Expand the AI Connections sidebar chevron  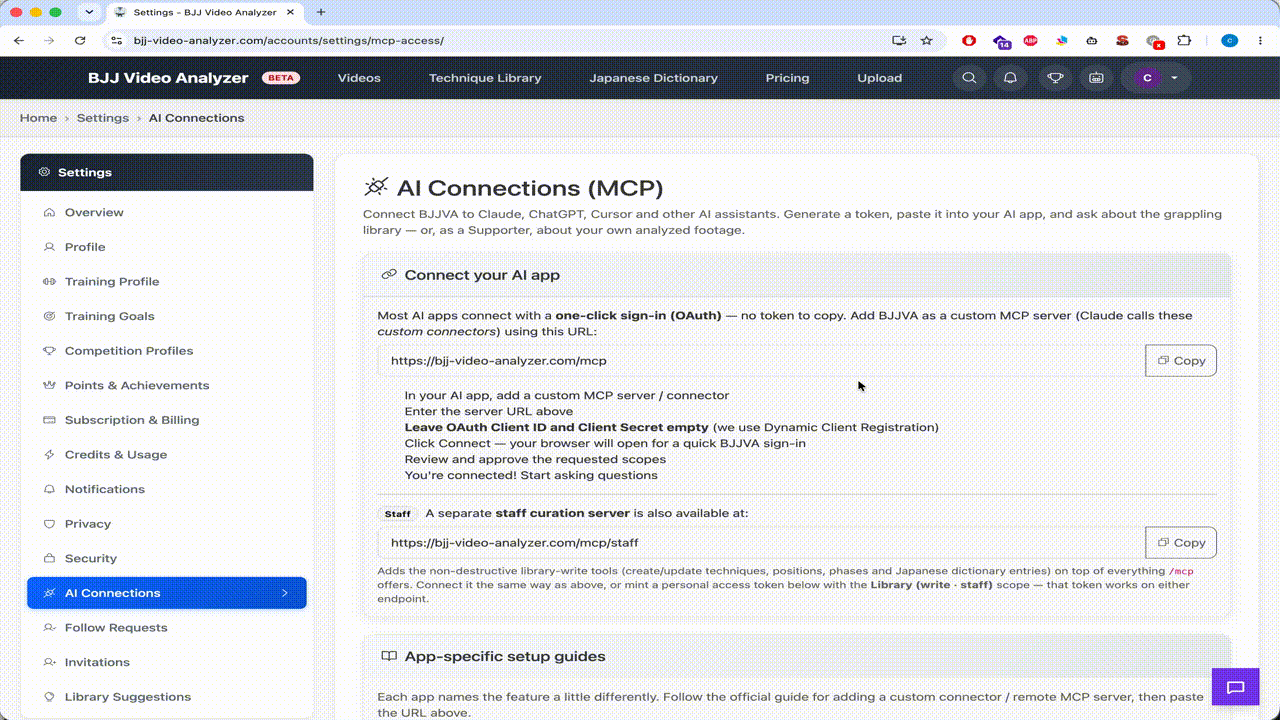[285, 593]
